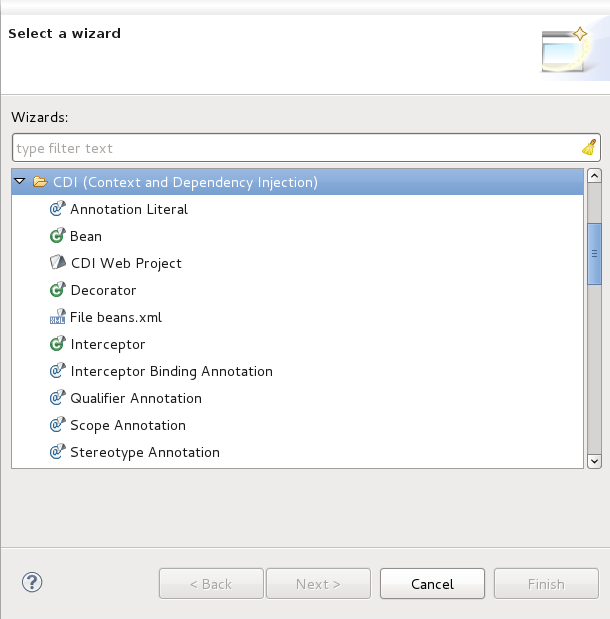610x619 pixels.
Task: Click the Stereotype Annotation icon
Action: (x=58, y=452)
